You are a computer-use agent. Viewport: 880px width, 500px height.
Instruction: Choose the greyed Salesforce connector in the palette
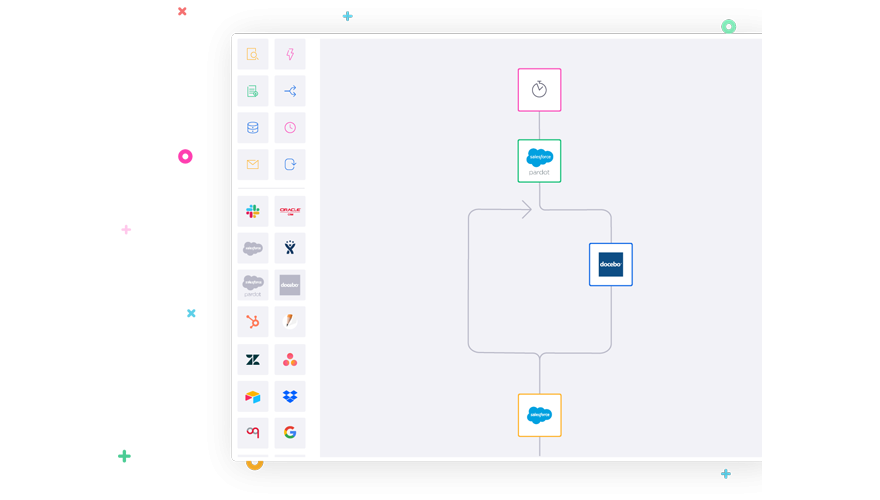point(253,248)
